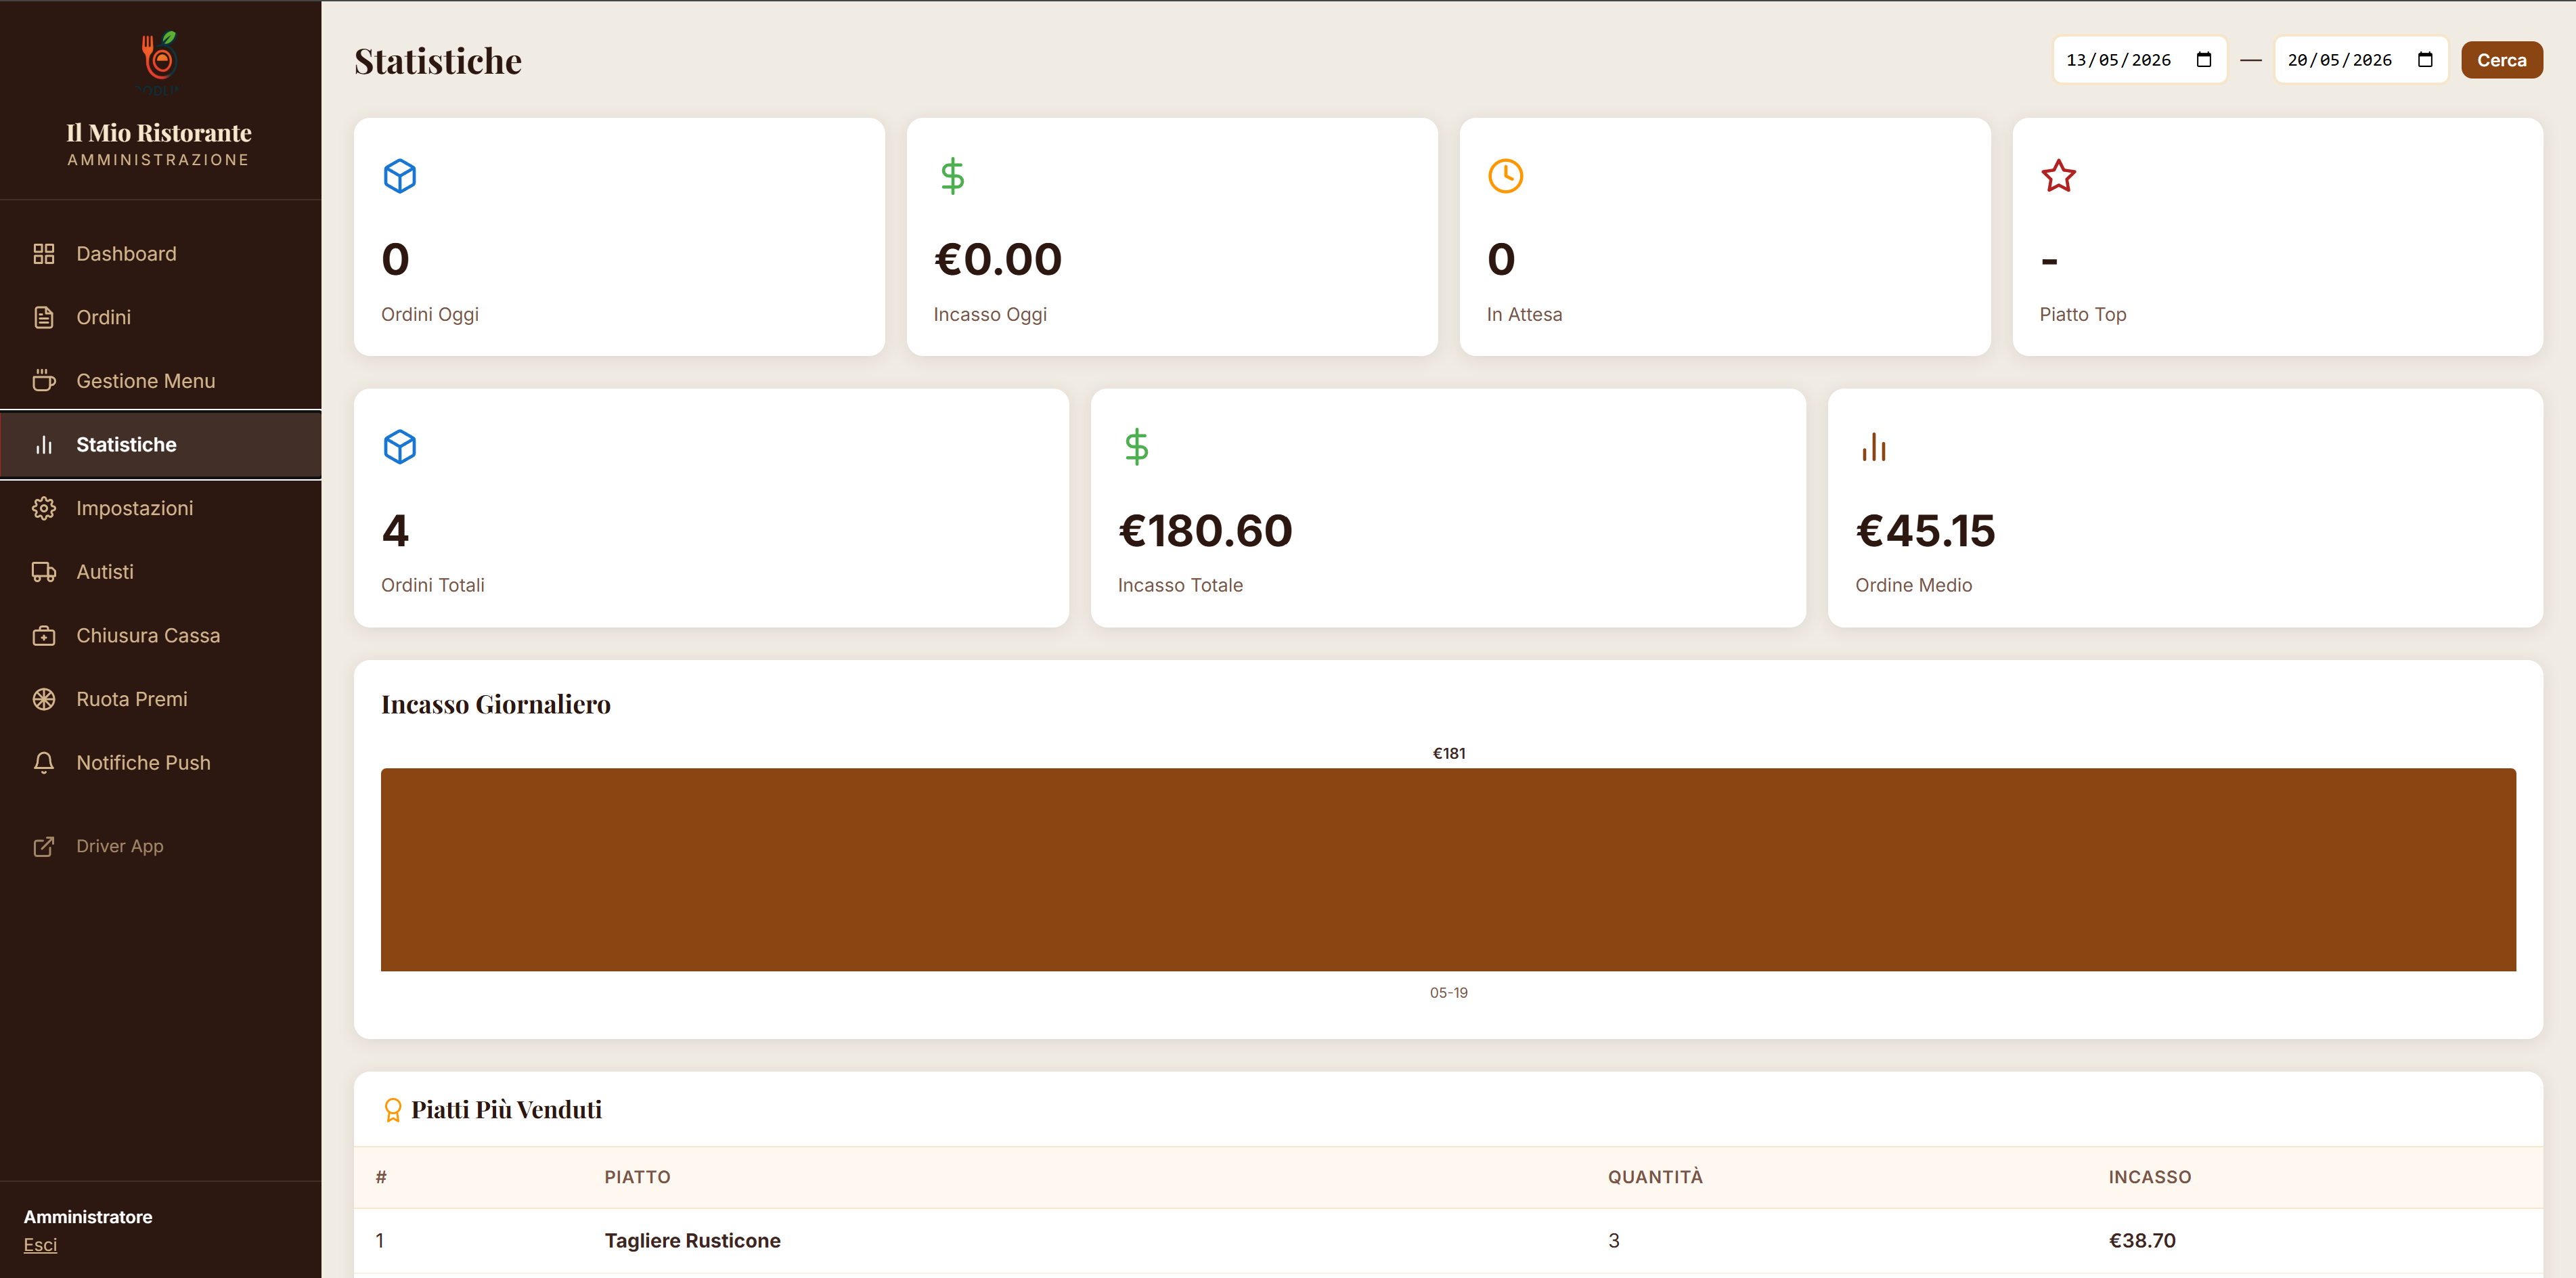The image size is (2576, 1278).
Task: Go to Ruota Premi page
Action: click(x=160, y=699)
